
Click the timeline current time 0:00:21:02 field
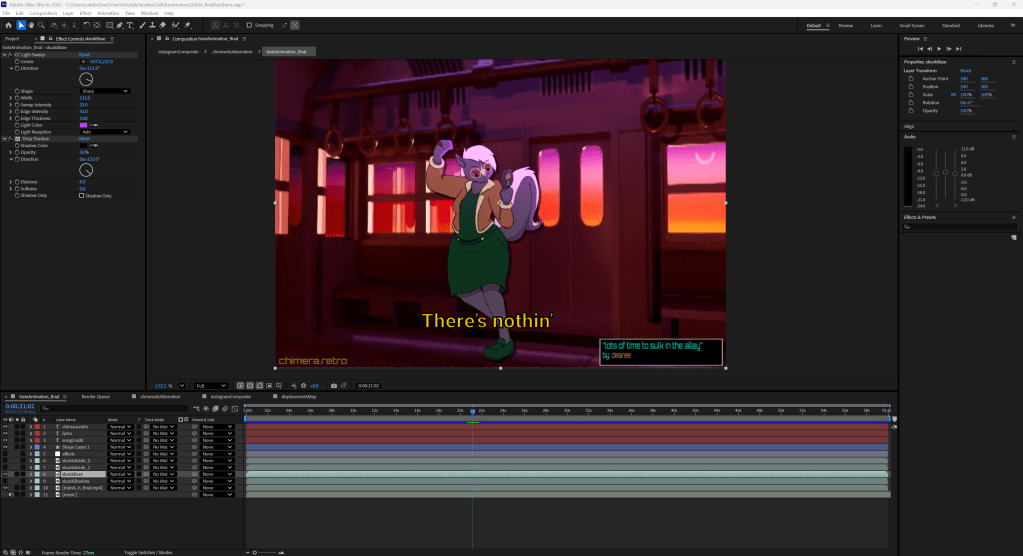(20, 407)
